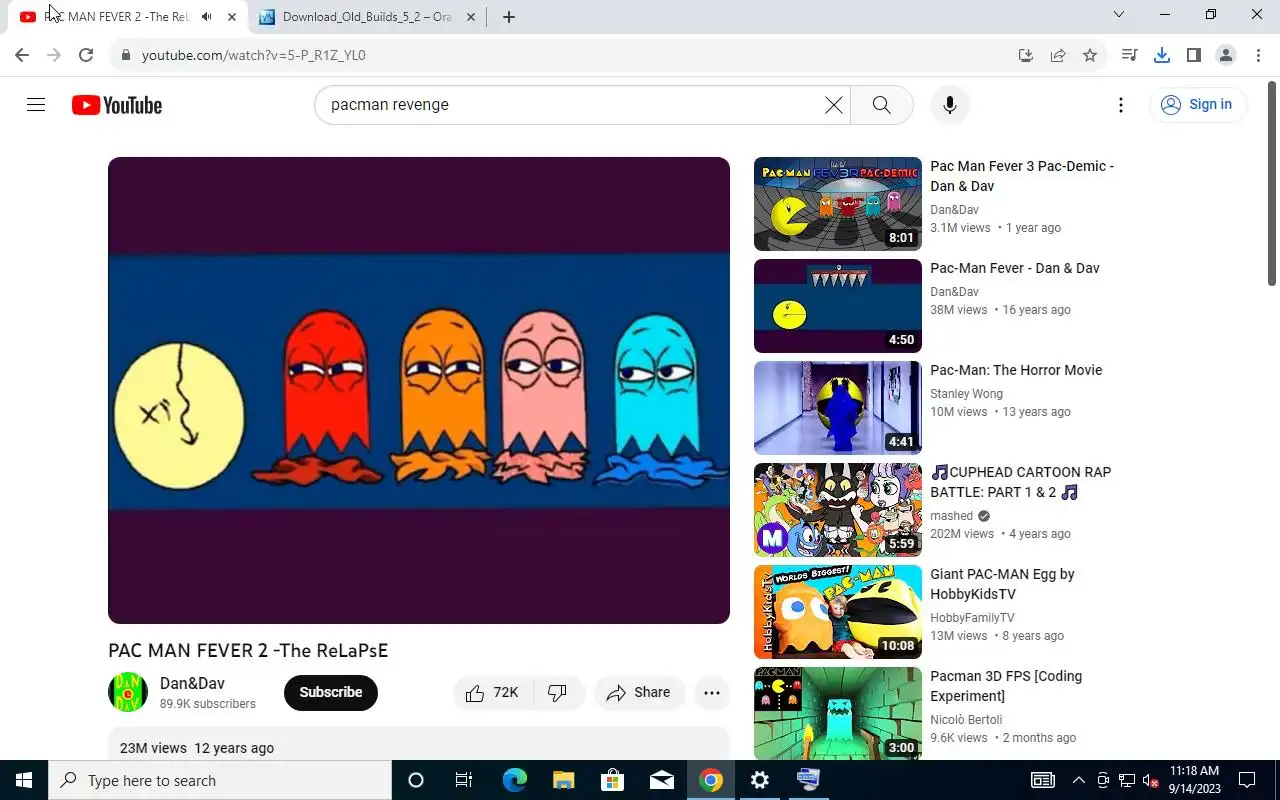The image size is (1280, 800).
Task: Open Pacman 3D FPS Coding Experiment title
Action: 1006,686
